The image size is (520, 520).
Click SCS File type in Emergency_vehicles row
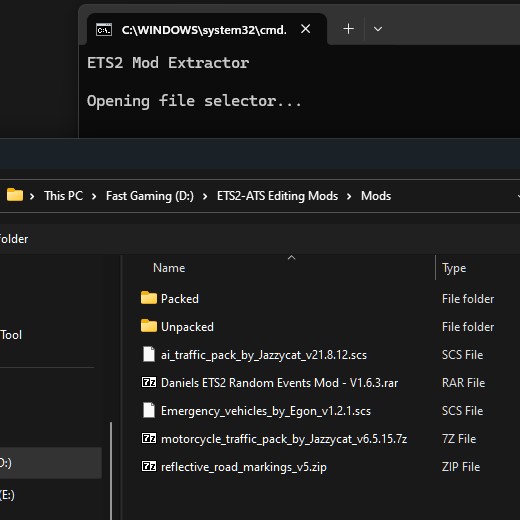point(462,411)
